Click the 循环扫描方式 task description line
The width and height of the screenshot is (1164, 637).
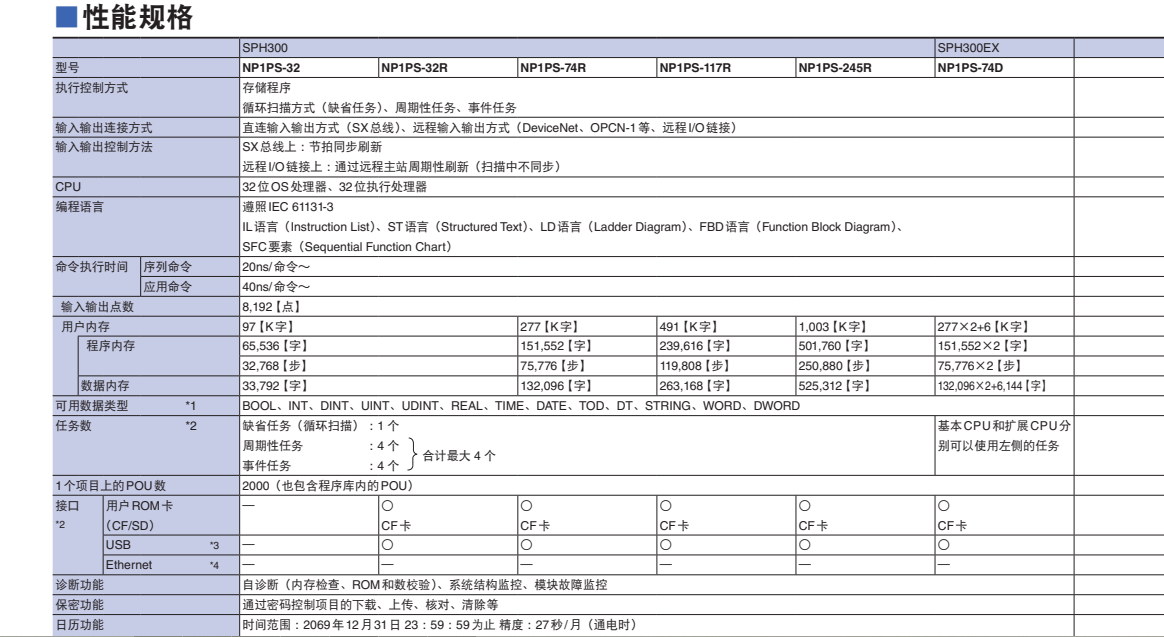click(379, 108)
